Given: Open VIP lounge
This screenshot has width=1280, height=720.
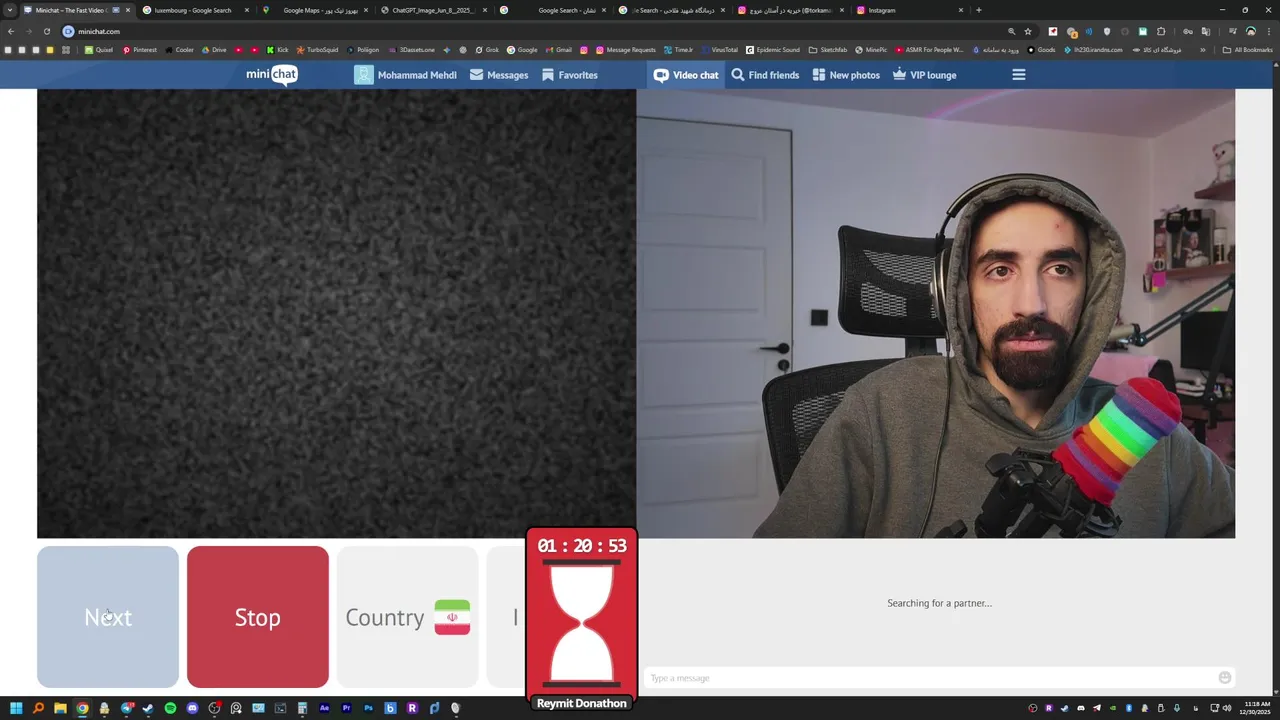Looking at the screenshot, I should tap(924, 75).
